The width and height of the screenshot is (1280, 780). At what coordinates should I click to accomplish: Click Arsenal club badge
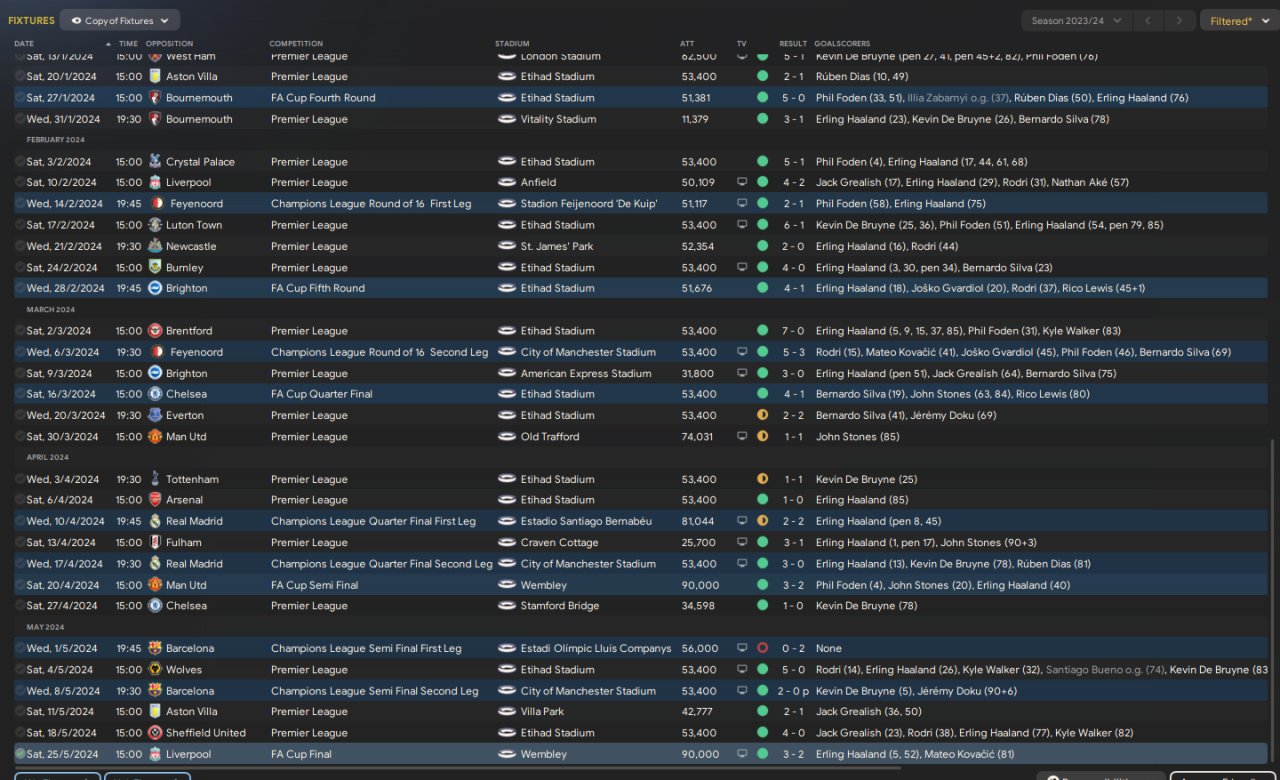point(155,500)
